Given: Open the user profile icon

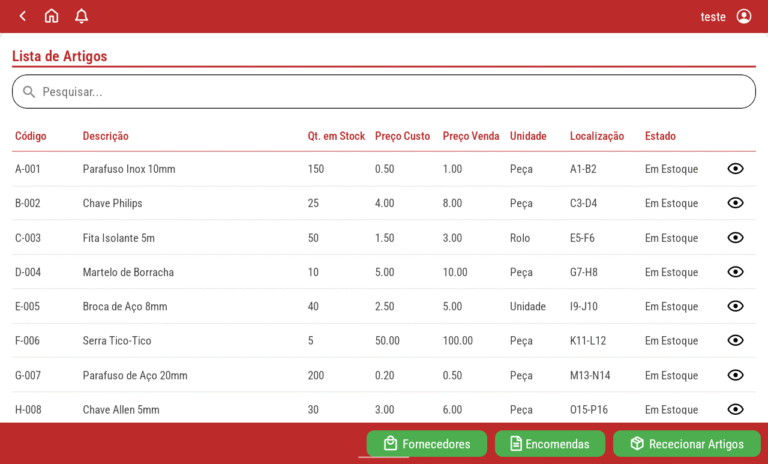Looking at the screenshot, I should click(x=743, y=16).
